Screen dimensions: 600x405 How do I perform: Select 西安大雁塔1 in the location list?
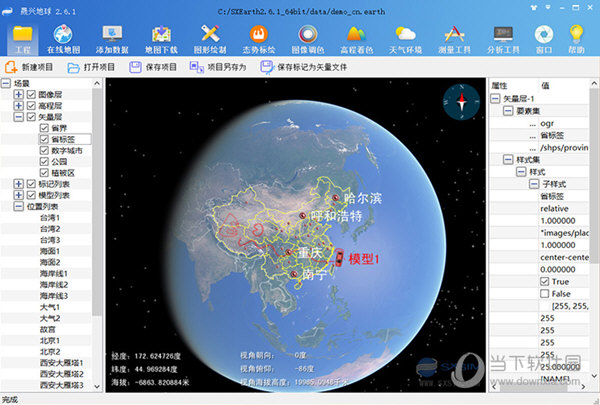tap(62, 363)
